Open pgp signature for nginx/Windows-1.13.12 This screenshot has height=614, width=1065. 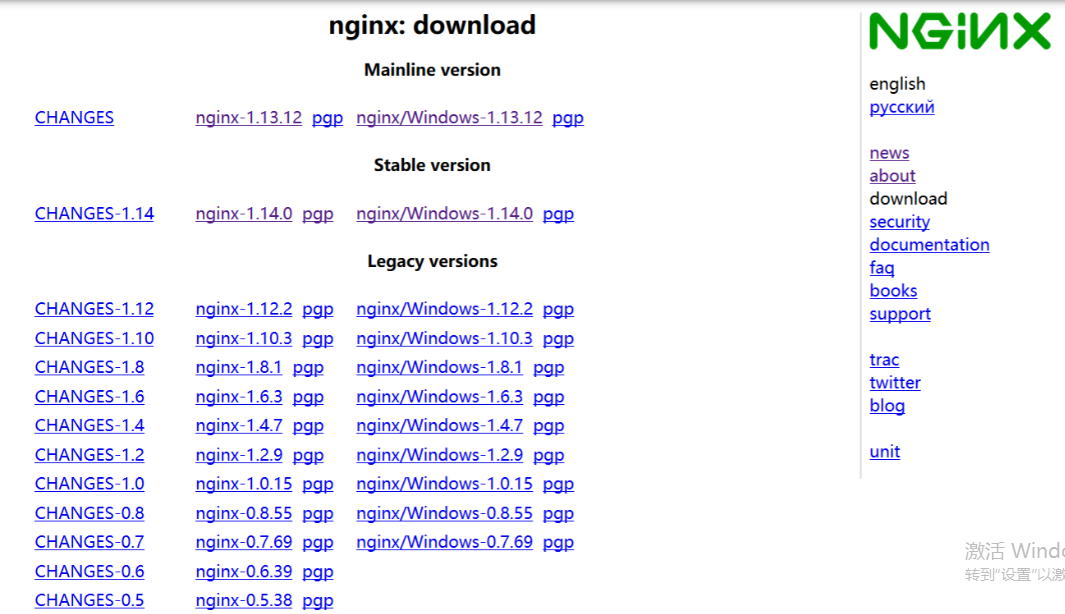click(568, 118)
